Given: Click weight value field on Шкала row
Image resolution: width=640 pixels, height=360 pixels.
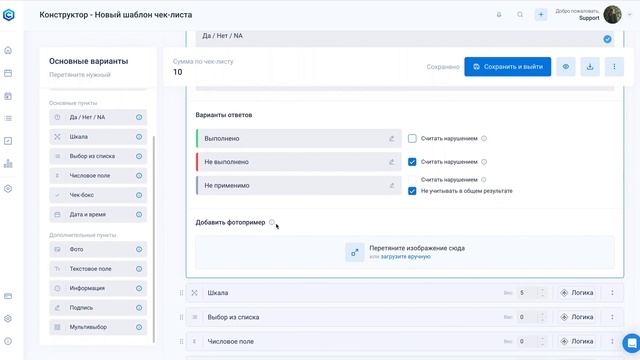Looking at the screenshot, I should (527, 293).
